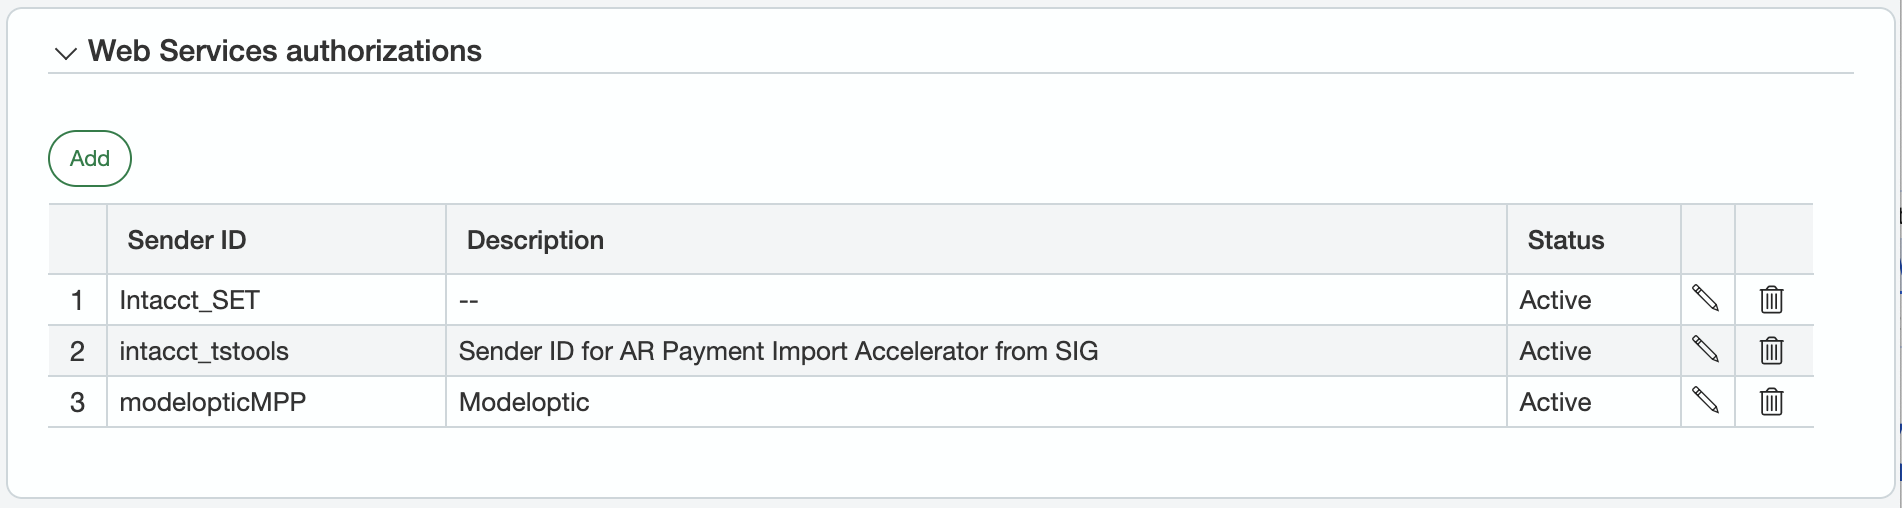Viewport: 1902px width, 508px height.
Task: Click row number 3 in the table
Action: tap(77, 402)
